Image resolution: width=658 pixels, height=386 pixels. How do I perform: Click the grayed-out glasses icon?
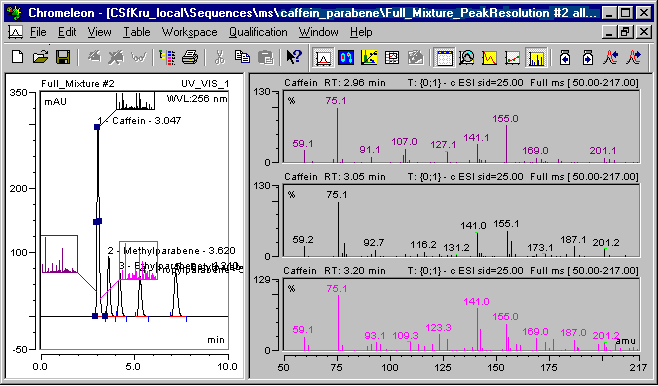(137, 57)
